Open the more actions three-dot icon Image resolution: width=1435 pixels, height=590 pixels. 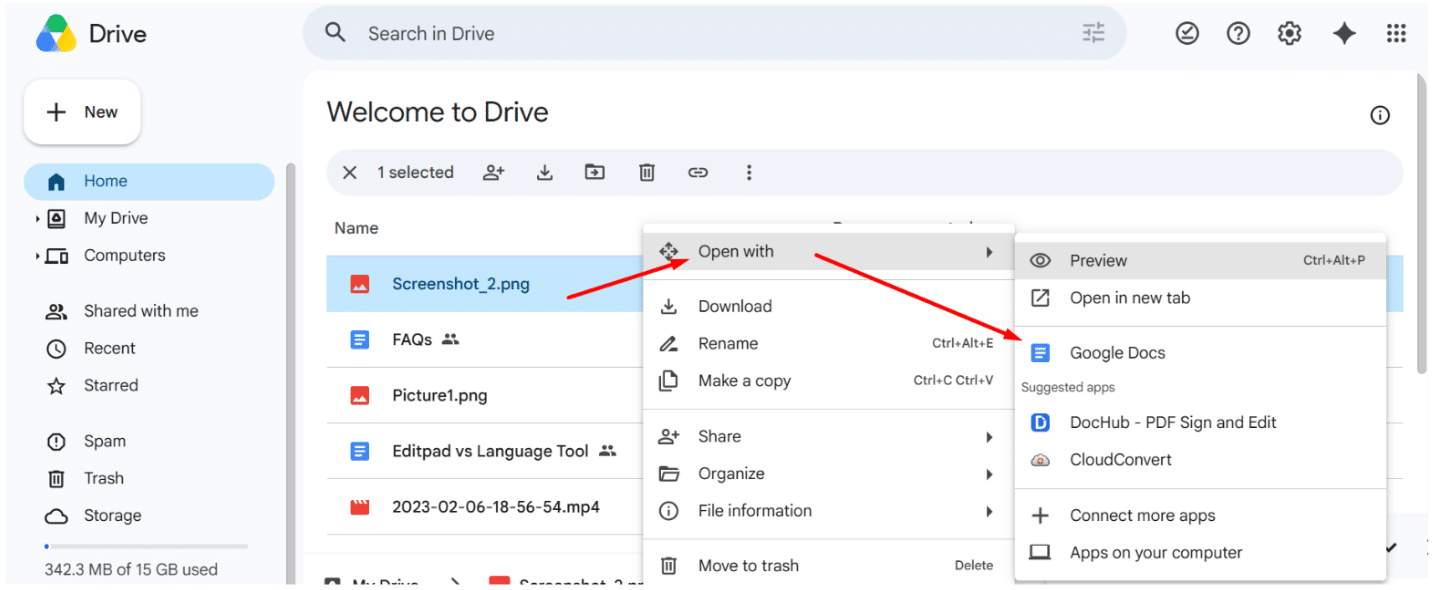coord(749,173)
